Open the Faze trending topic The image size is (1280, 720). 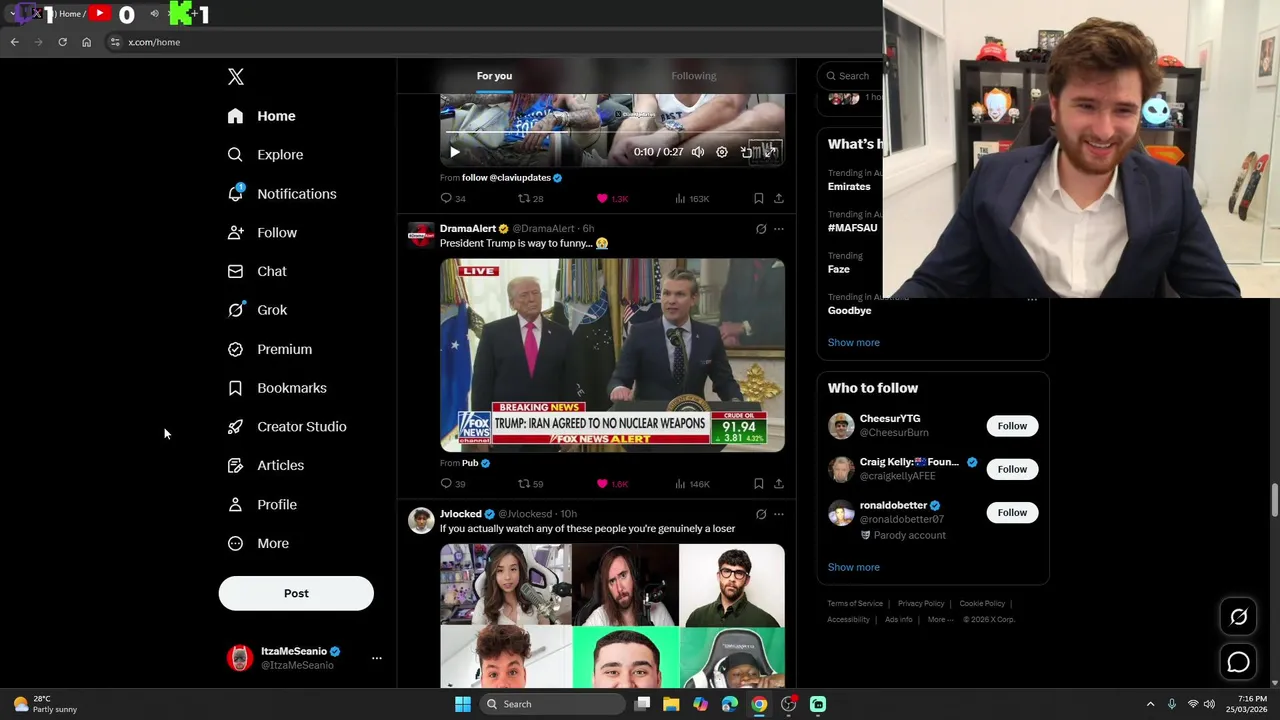(x=839, y=269)
